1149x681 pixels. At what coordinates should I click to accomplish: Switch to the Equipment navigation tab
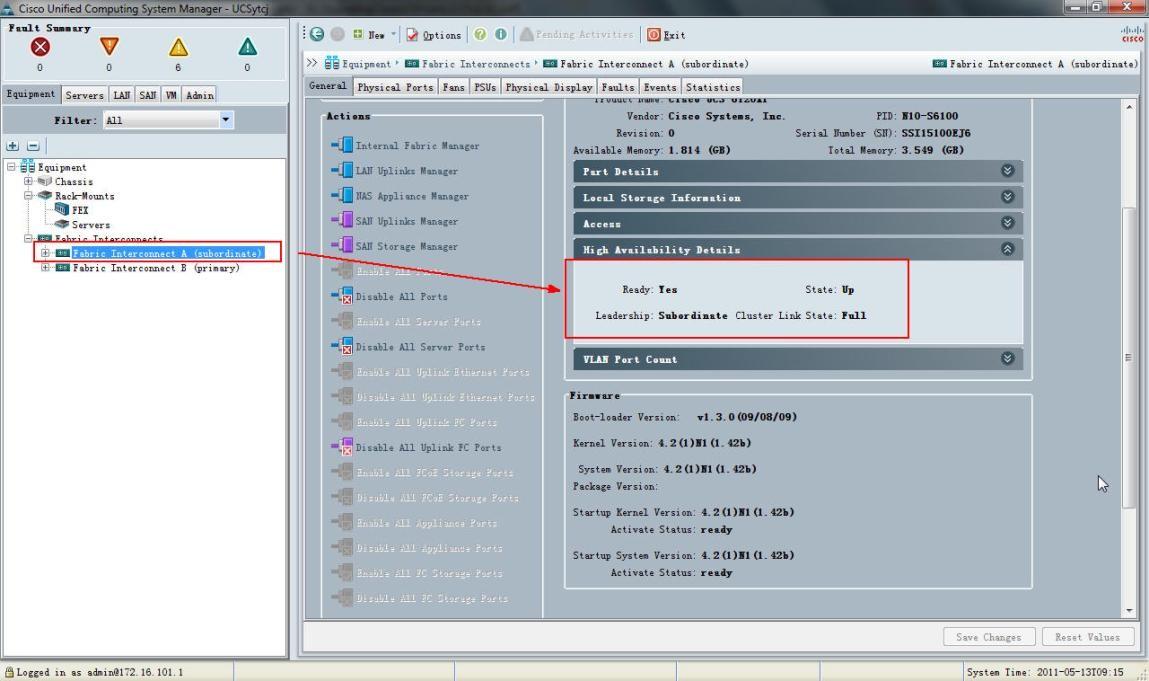click(31, 94)
